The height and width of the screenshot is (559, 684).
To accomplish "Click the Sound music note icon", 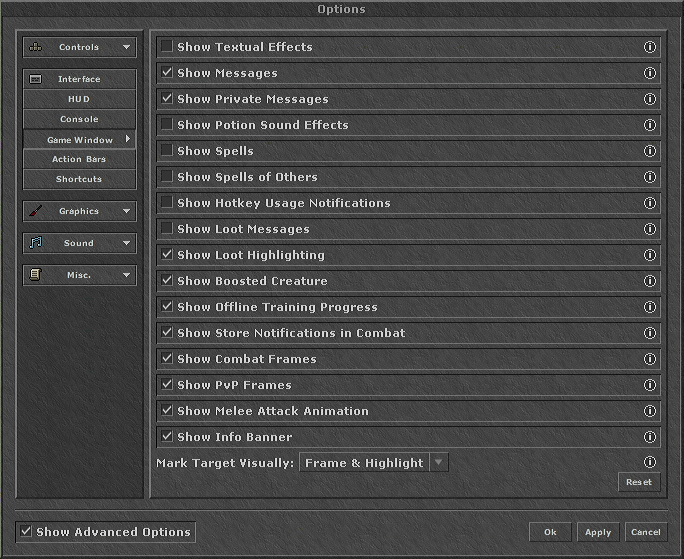I will click(35, 243).
